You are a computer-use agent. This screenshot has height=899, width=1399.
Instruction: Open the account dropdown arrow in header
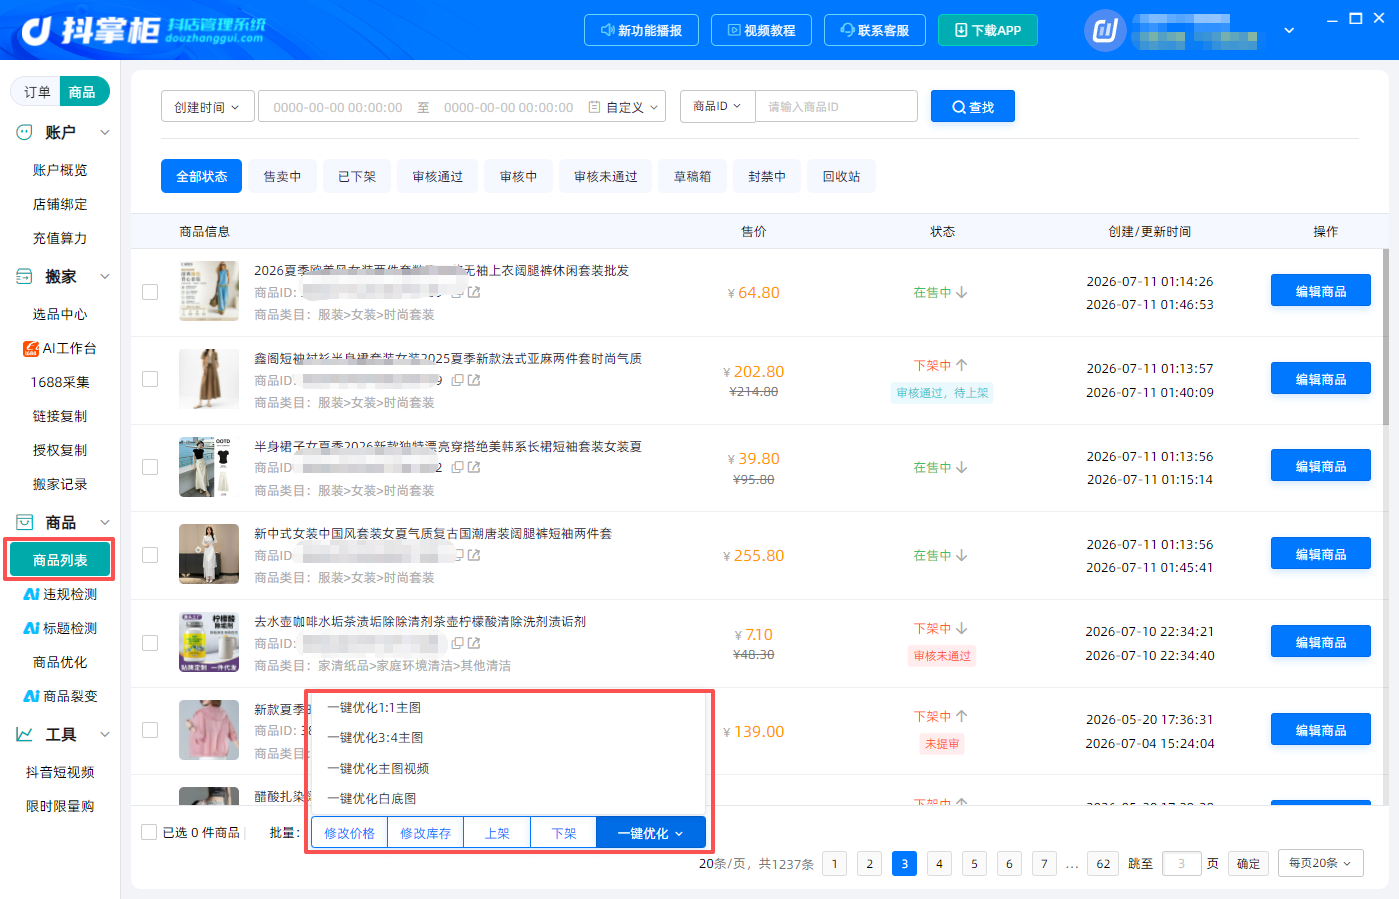tap(1289, 30)
